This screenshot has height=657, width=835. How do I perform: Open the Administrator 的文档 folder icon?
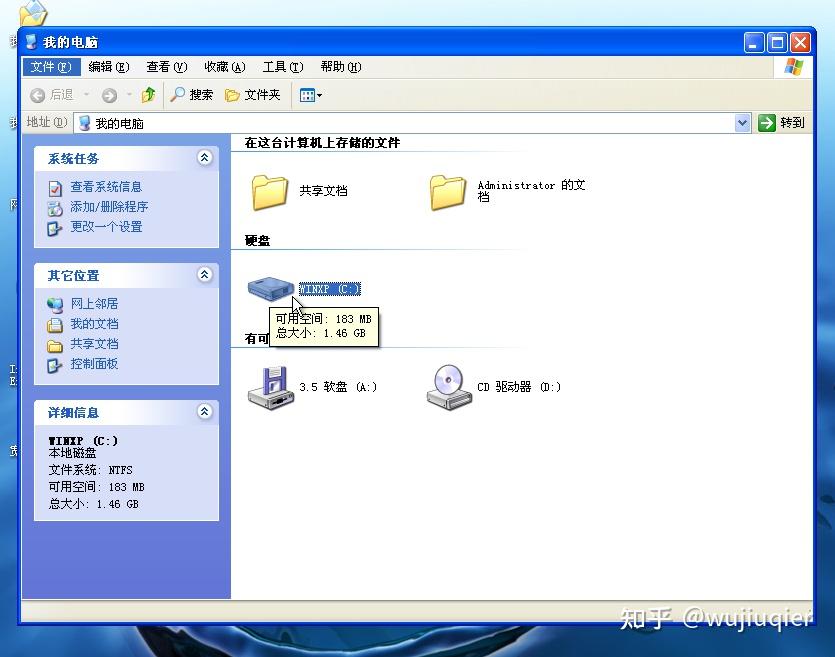pyautogui.click(x=447, y=192)
